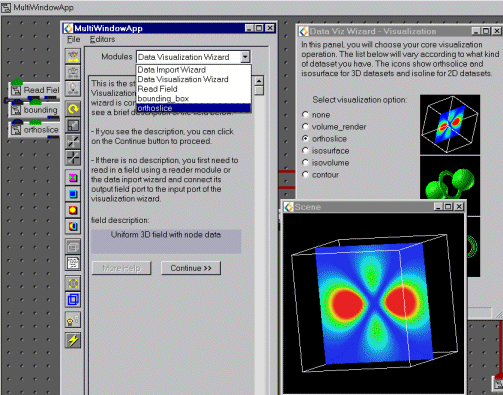Open the Modules dropdown arrow
This screenshot has height=395, width=503.
pos(245,57)
